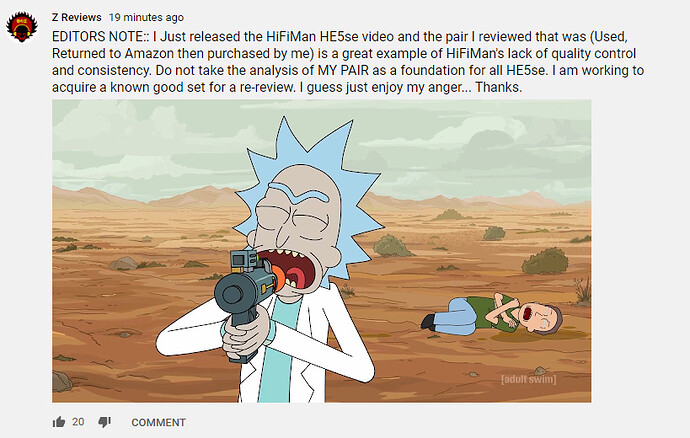Click the phrase 'MY PAIR' in the post
Screen dimensions: 690x438
pyautogui.click(x=343, y=70)
